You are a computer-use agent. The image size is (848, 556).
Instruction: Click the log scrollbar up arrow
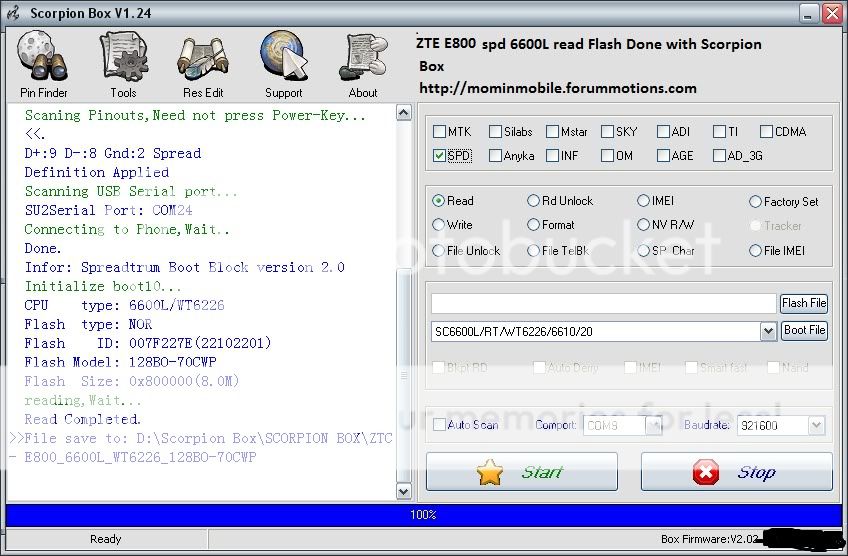[403, 112]
